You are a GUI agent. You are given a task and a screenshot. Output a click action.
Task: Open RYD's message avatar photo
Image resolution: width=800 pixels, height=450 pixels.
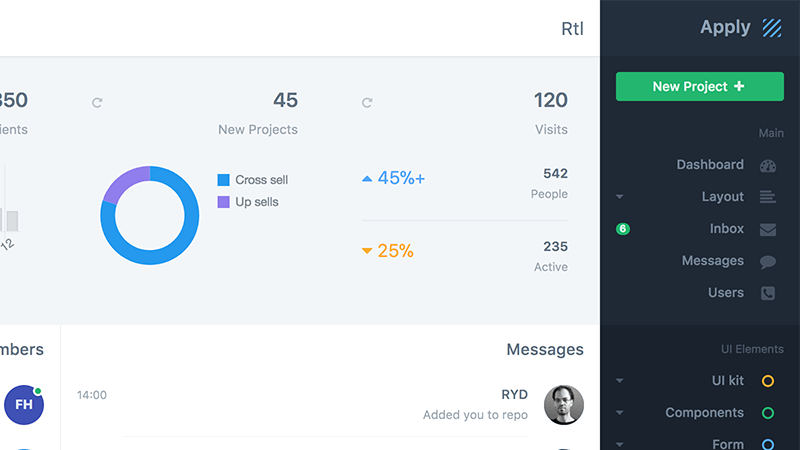[564, 405]
